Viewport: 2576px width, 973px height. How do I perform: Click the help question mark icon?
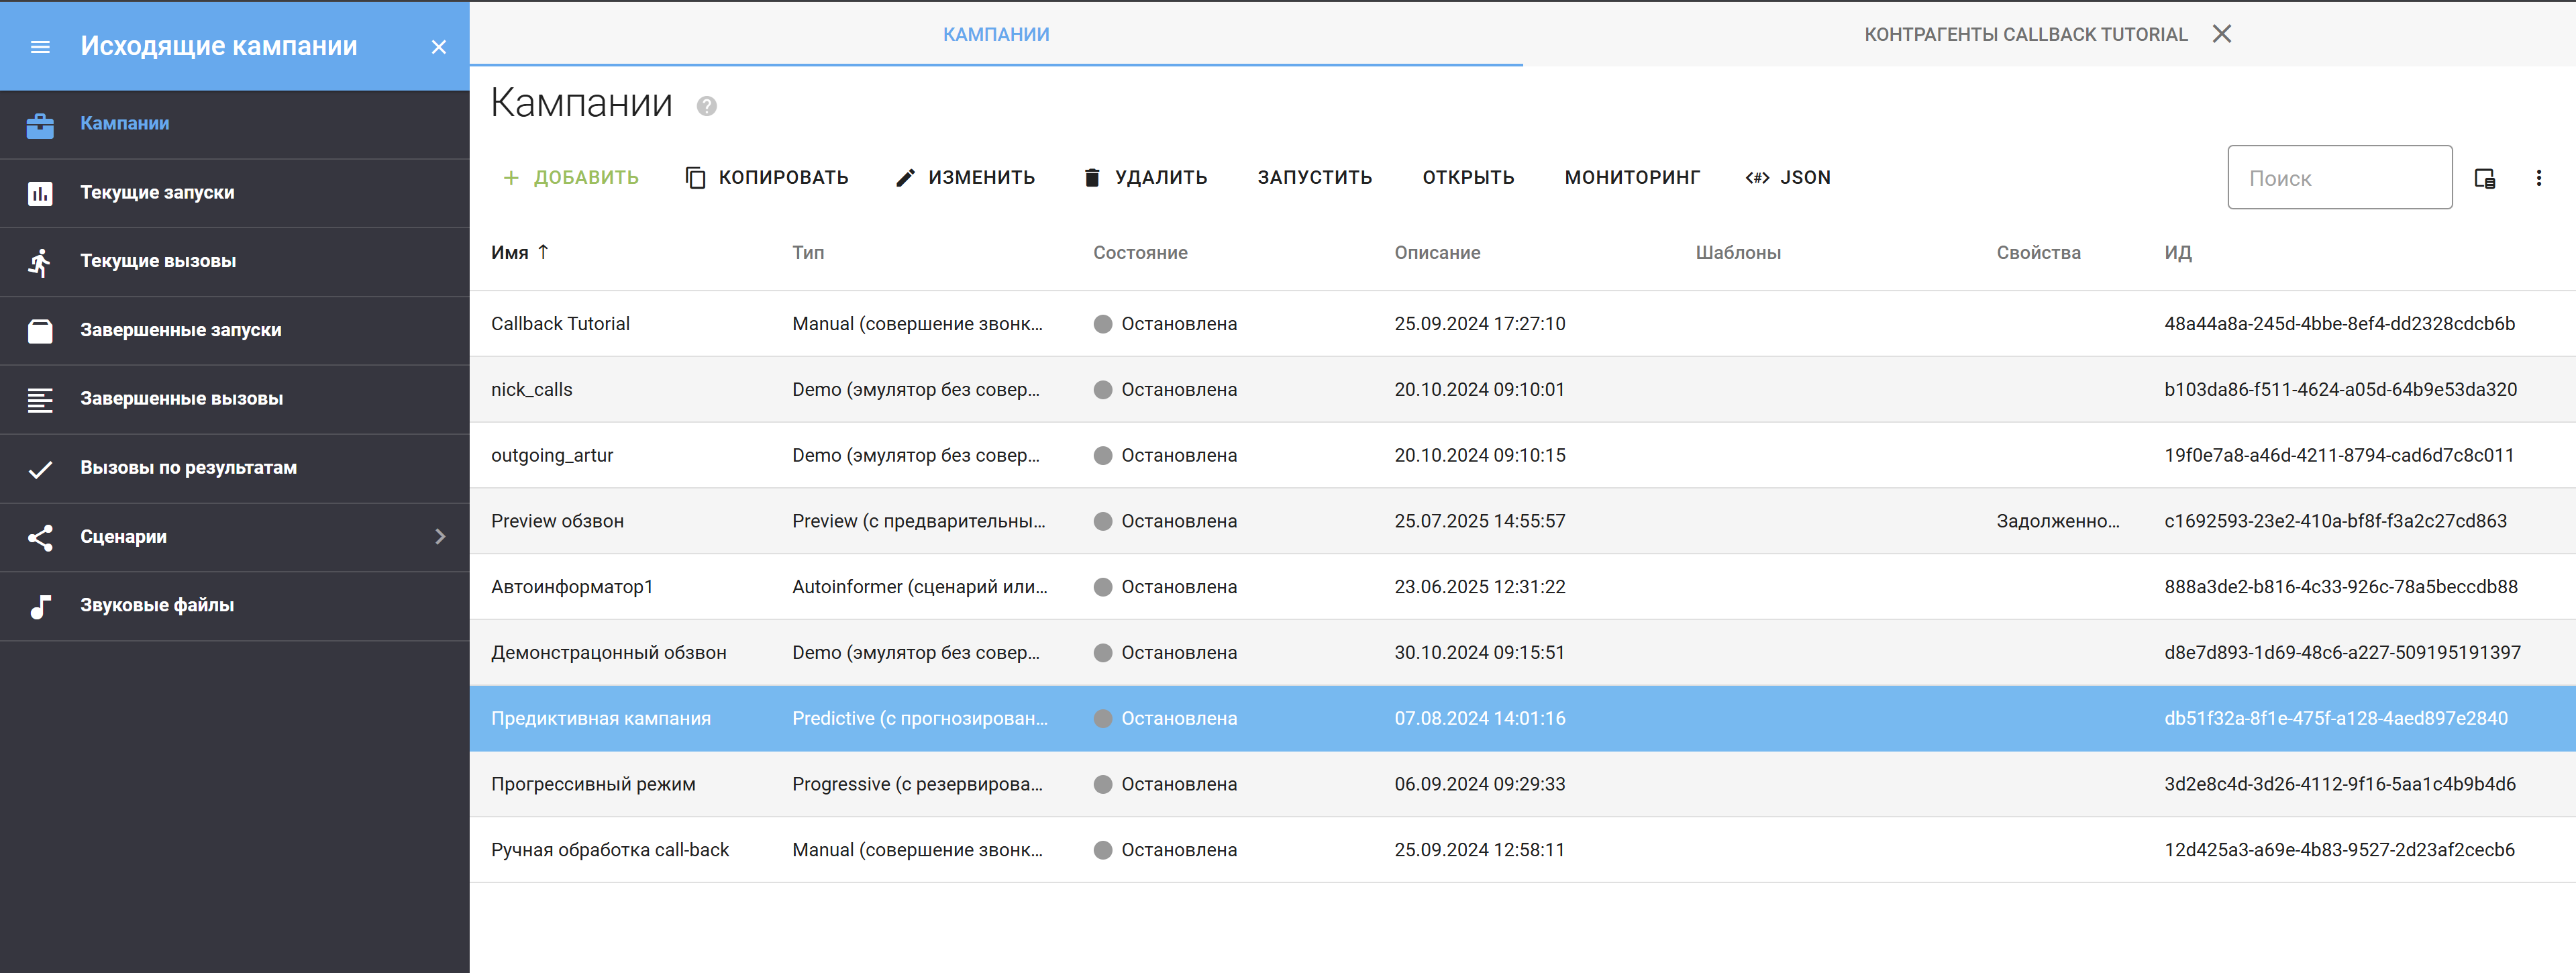pyautogui.click(x=706, y=106)
